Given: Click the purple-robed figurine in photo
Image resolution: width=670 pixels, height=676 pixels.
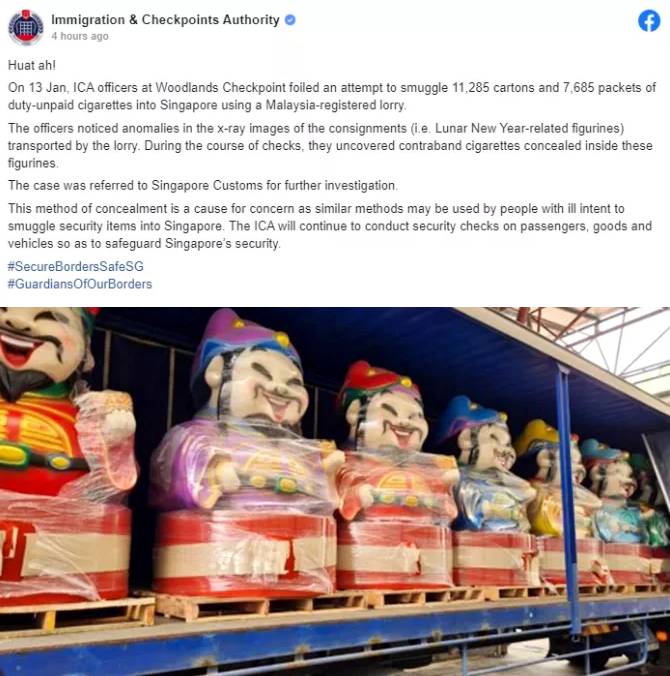Looking at the screenshot, I should (246, 448).
